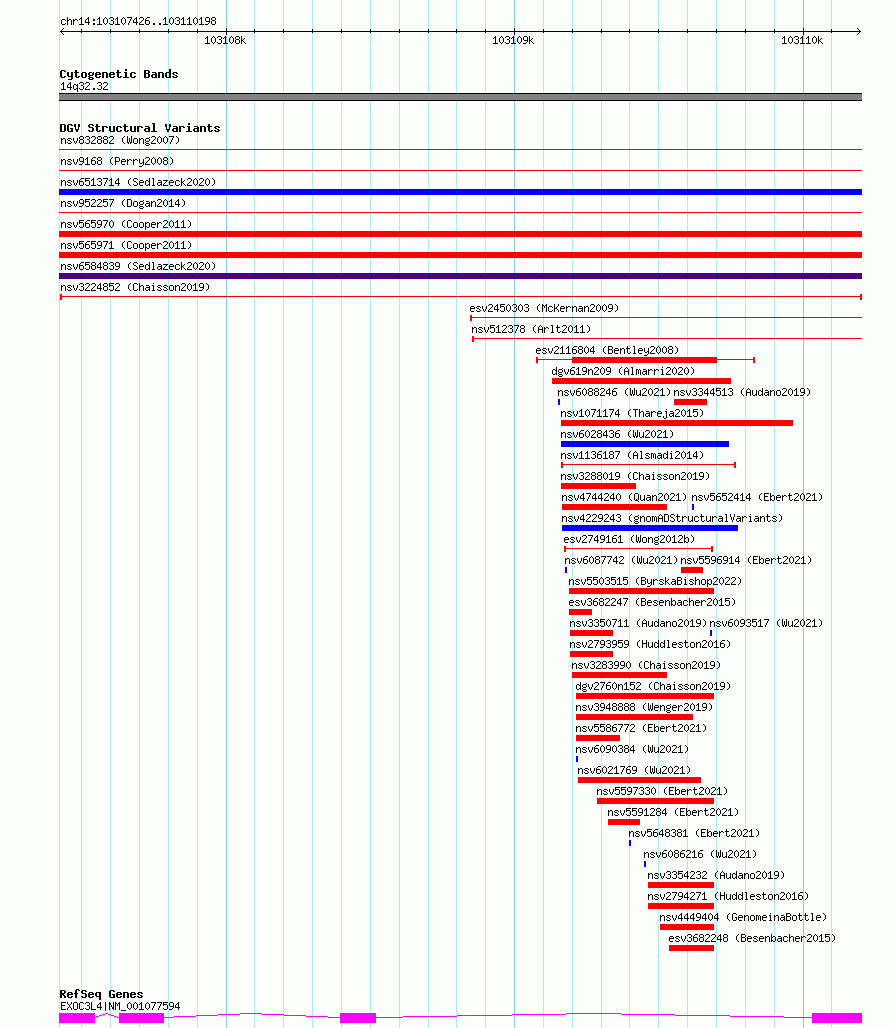Screen dimensions: 890x1028
Task: Click the blue bar under nsv6513714
Action: click(460, 192)
